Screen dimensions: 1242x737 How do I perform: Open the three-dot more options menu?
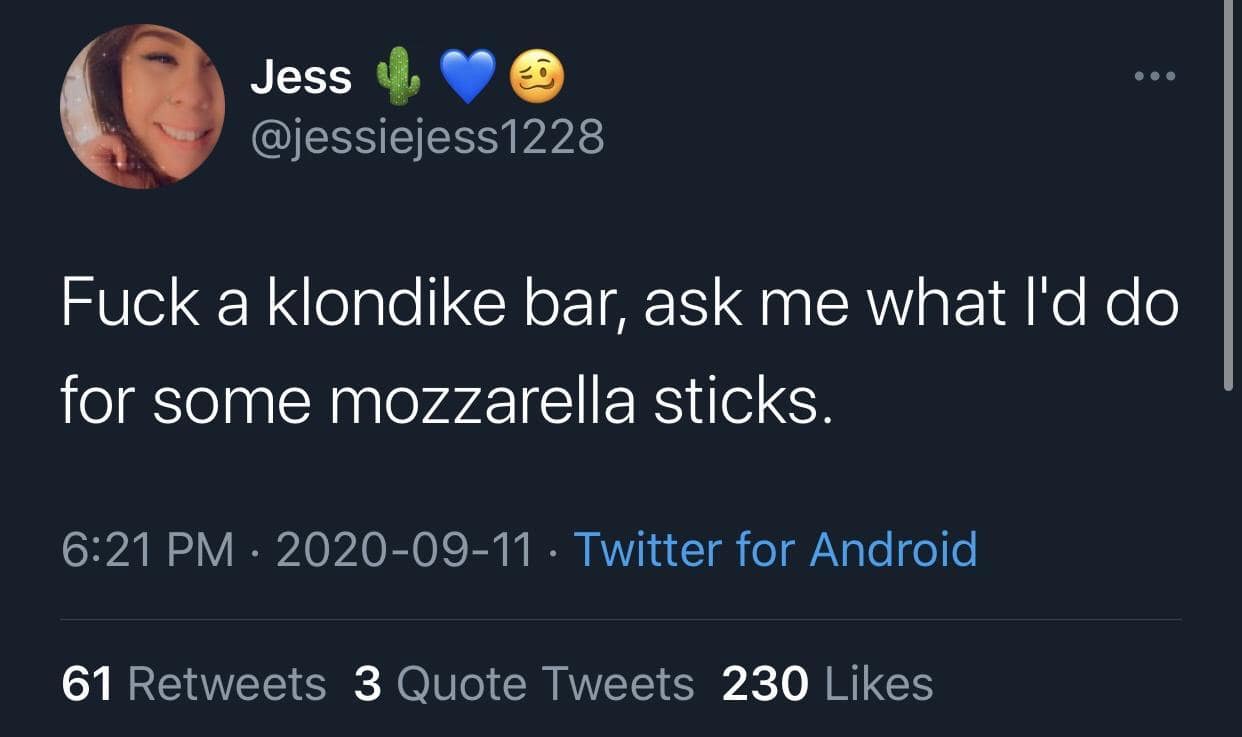(1156, 77)
